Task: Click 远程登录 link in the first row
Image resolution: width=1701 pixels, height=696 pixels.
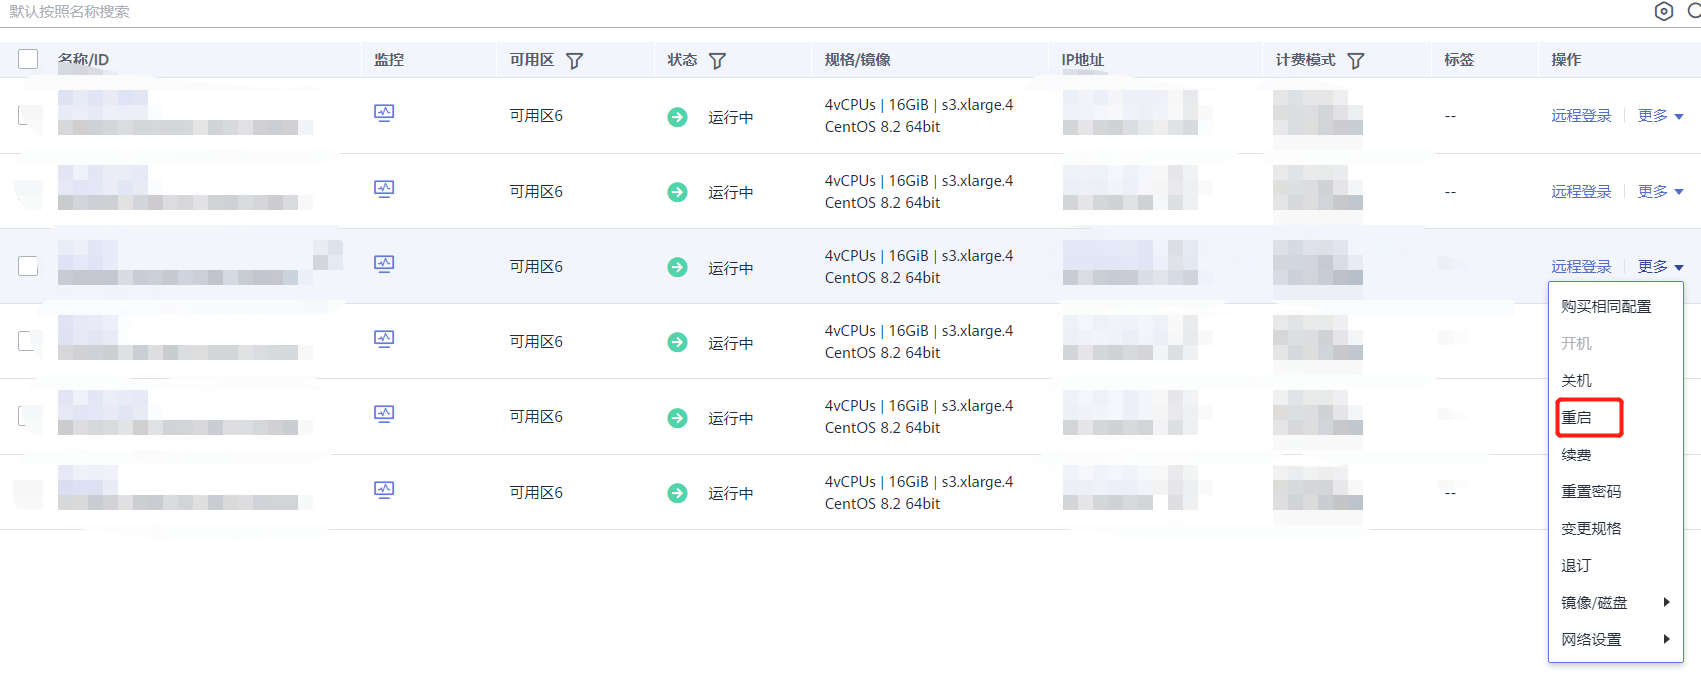Action: pyautogui.click(x=1581, y=116)
